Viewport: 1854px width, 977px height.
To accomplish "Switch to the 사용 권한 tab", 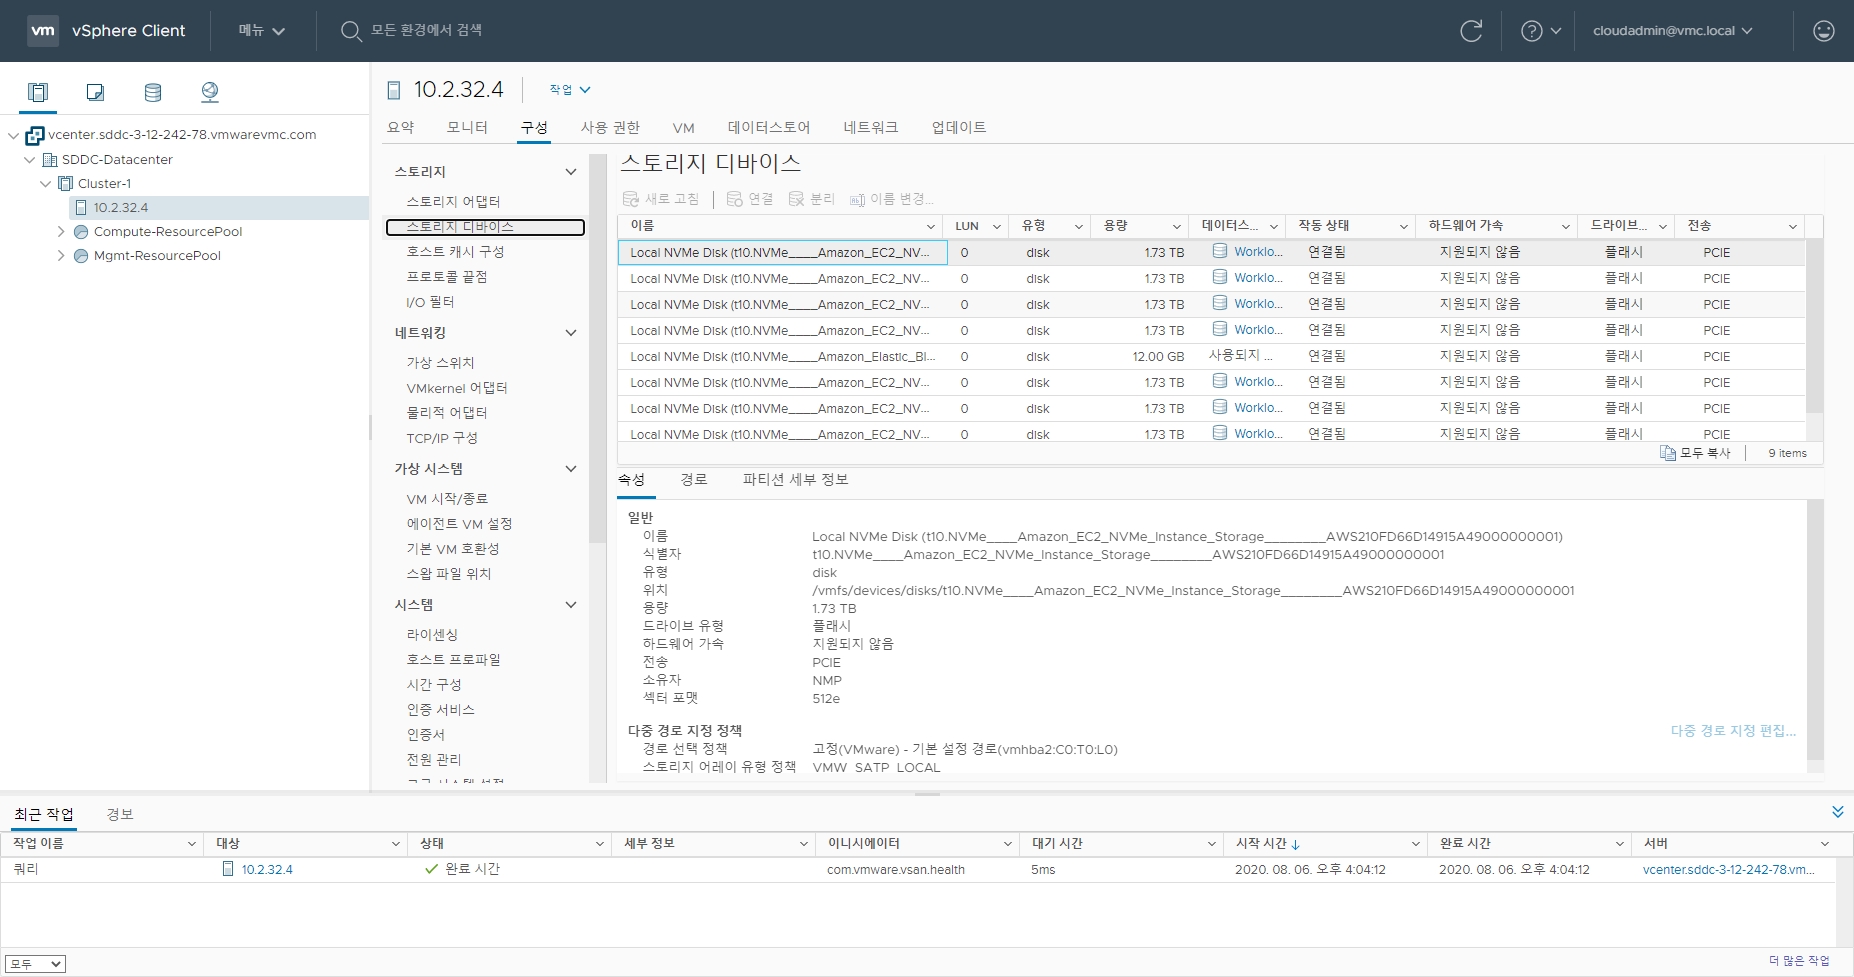I will coord(610,127).
